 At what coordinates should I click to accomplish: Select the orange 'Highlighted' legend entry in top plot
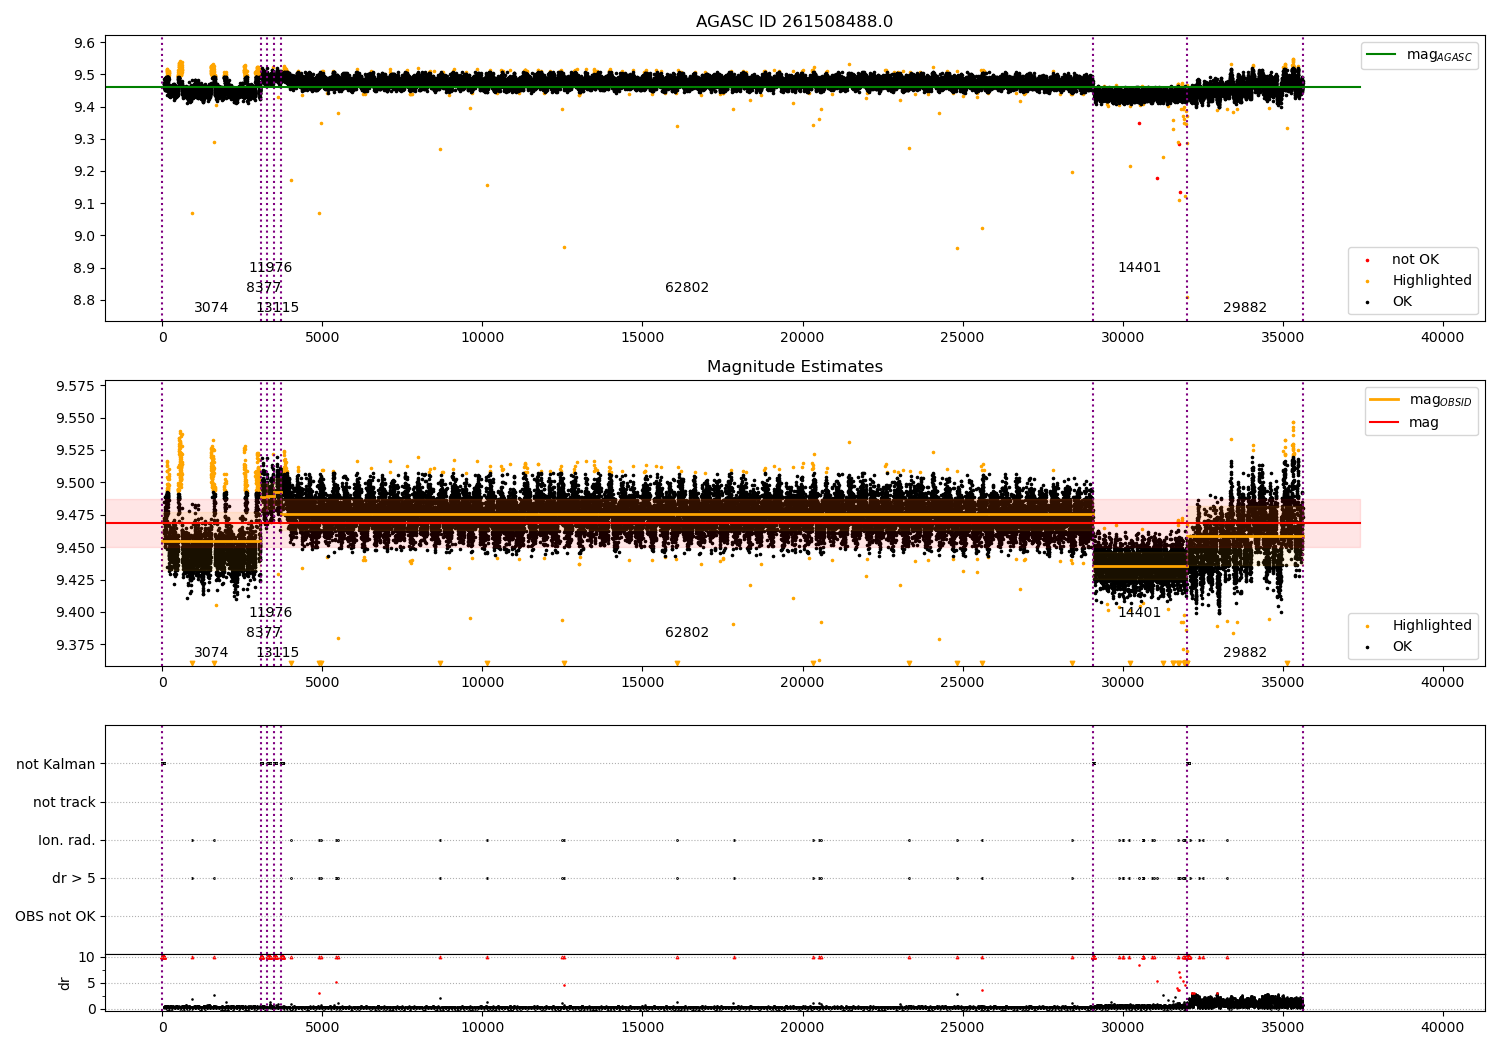(1432, 281)
